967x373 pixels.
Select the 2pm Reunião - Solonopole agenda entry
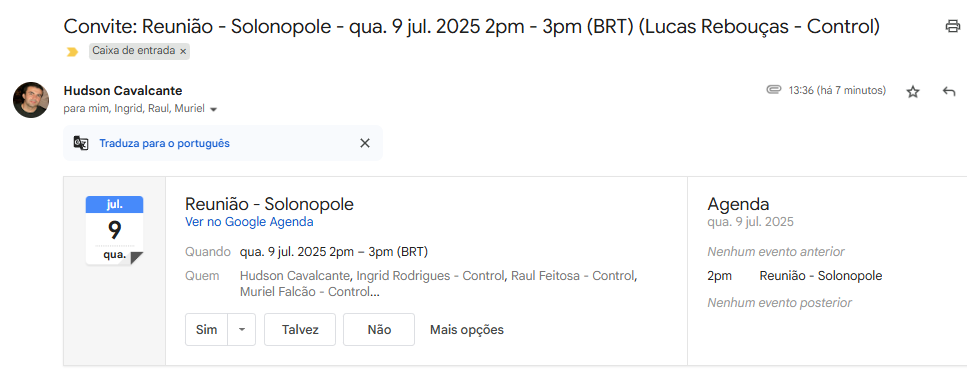[795, 276]
